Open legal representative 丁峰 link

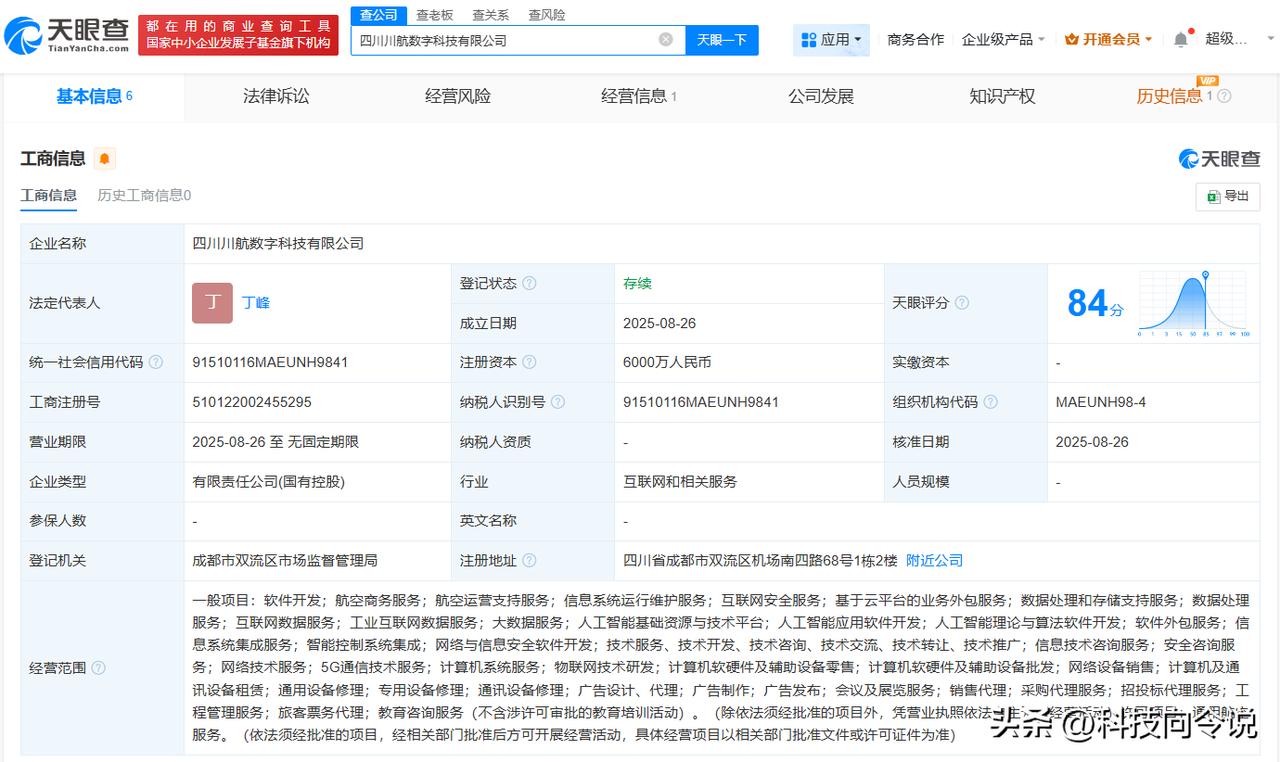pyautogui.click(x=256, y=303)
